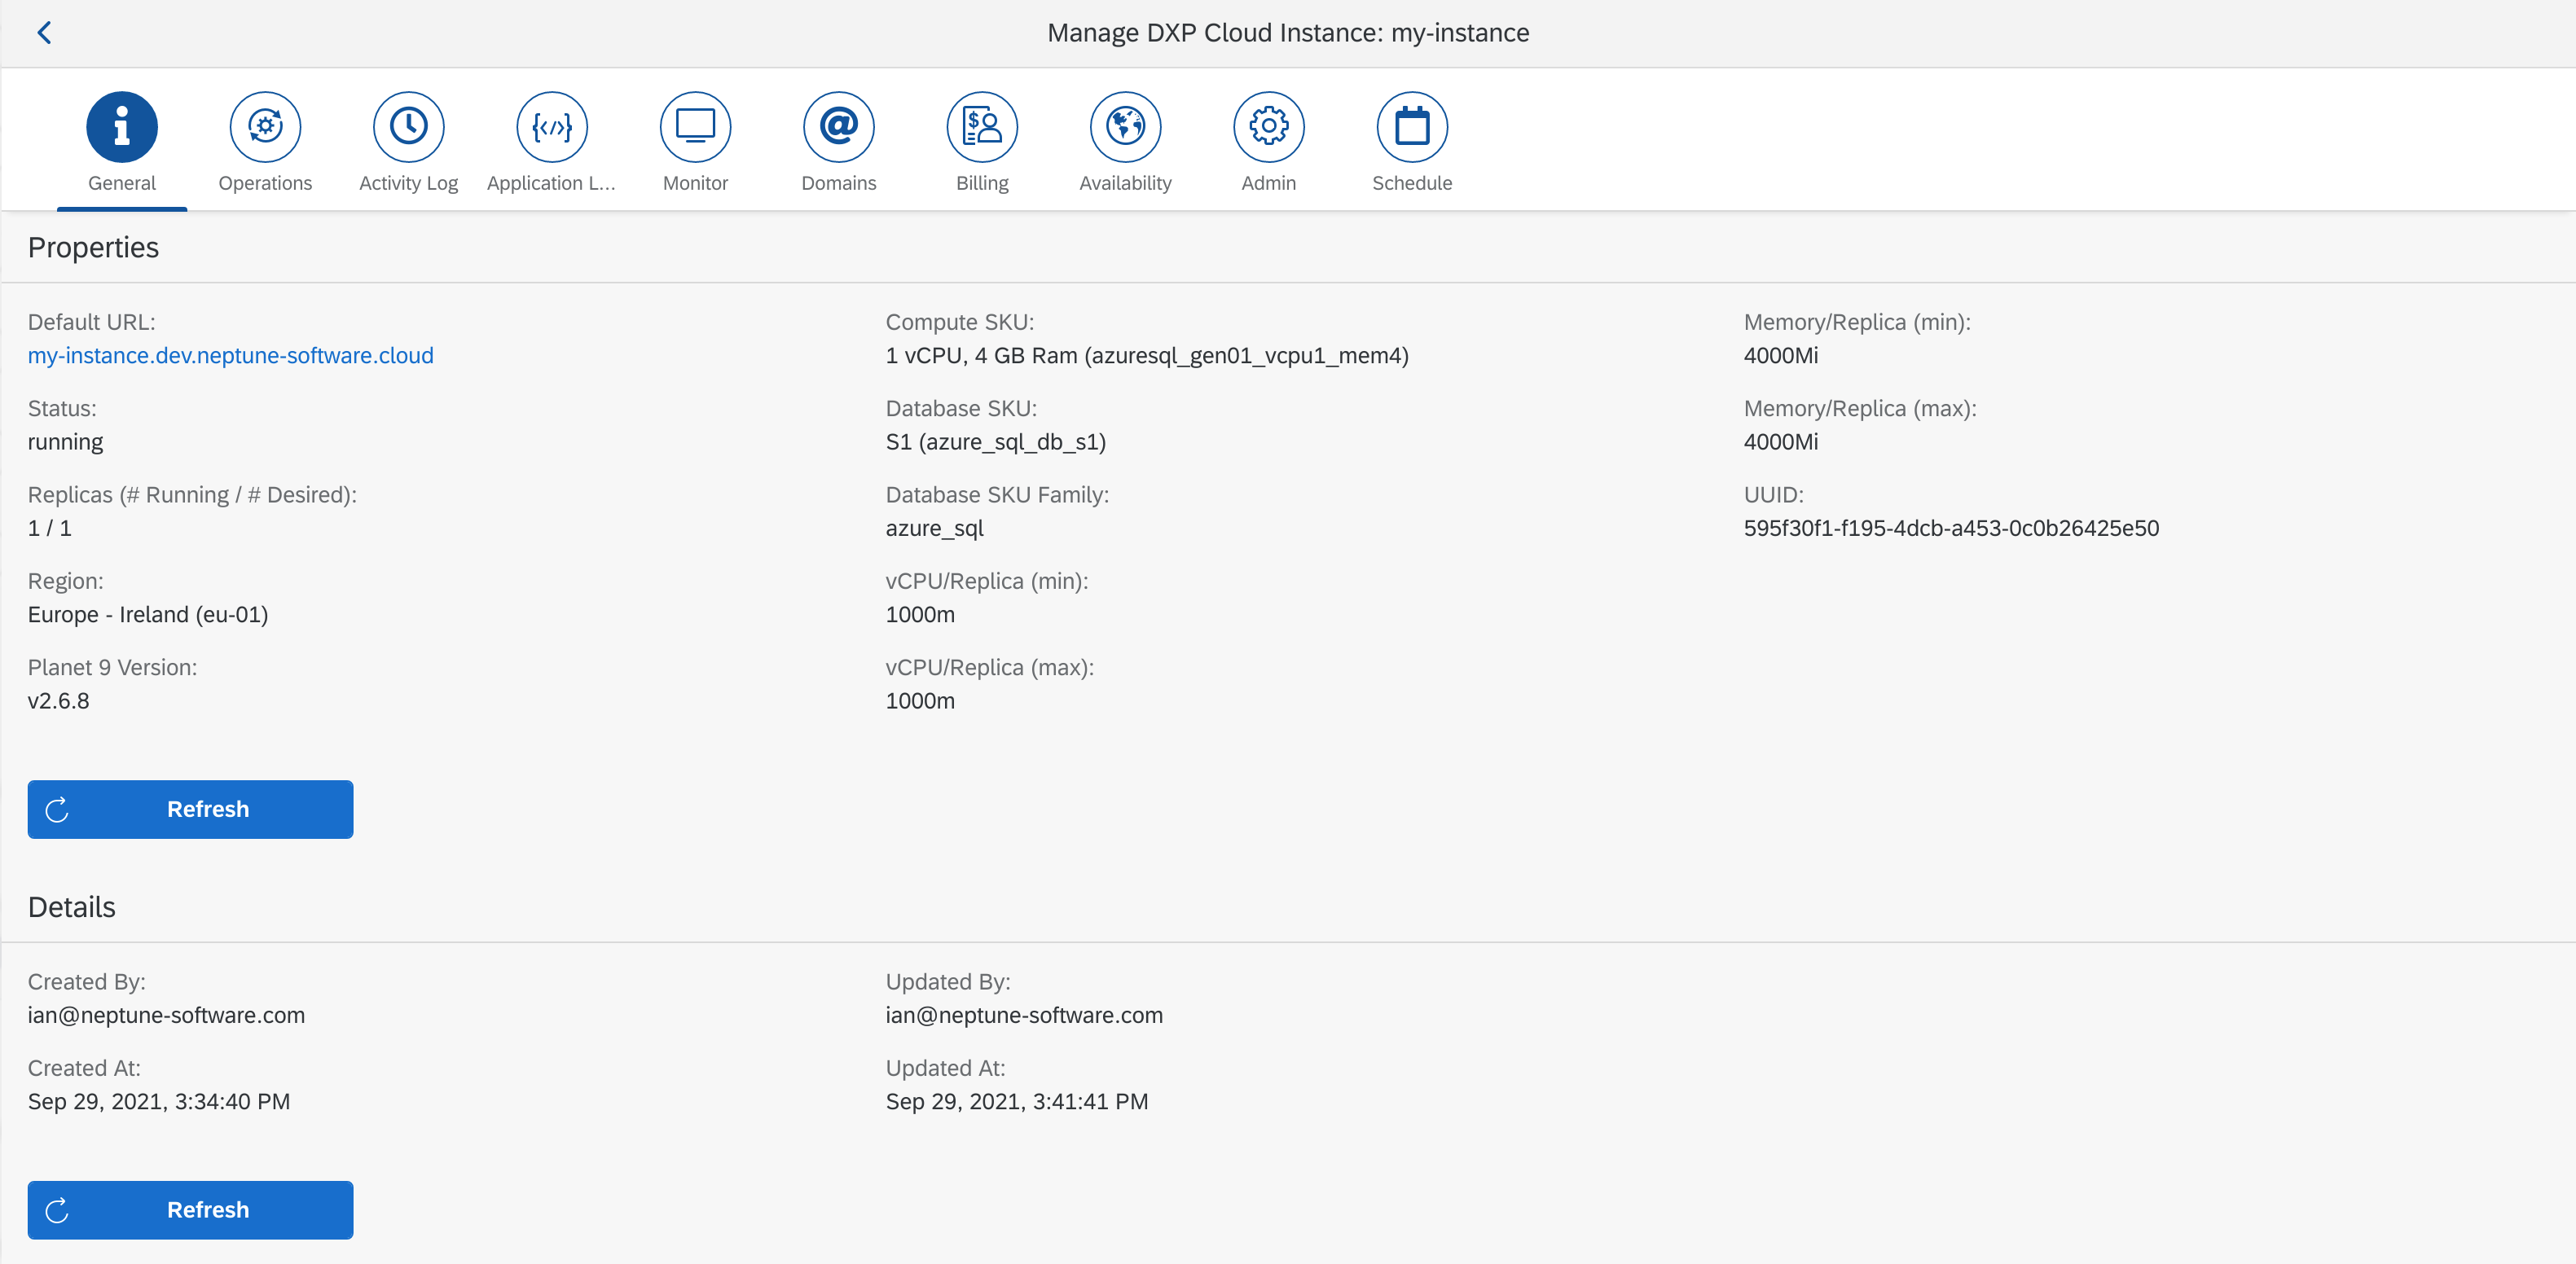
Task: Open the Schedule calendar icon
Action: (x=1412, y=127)
